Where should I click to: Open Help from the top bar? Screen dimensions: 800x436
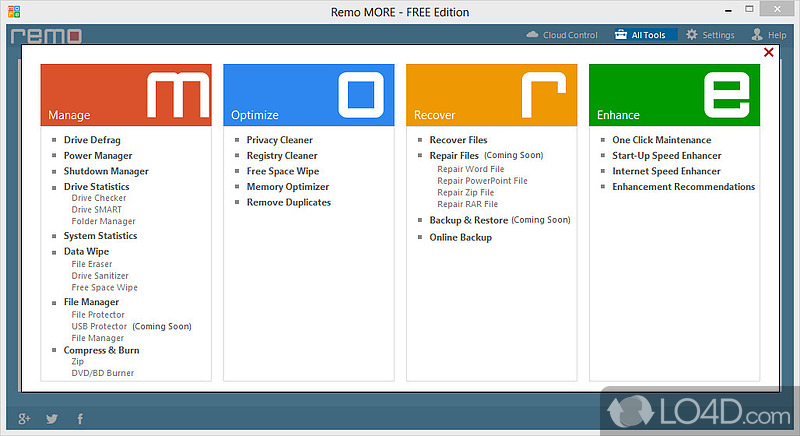click(768, 35)
